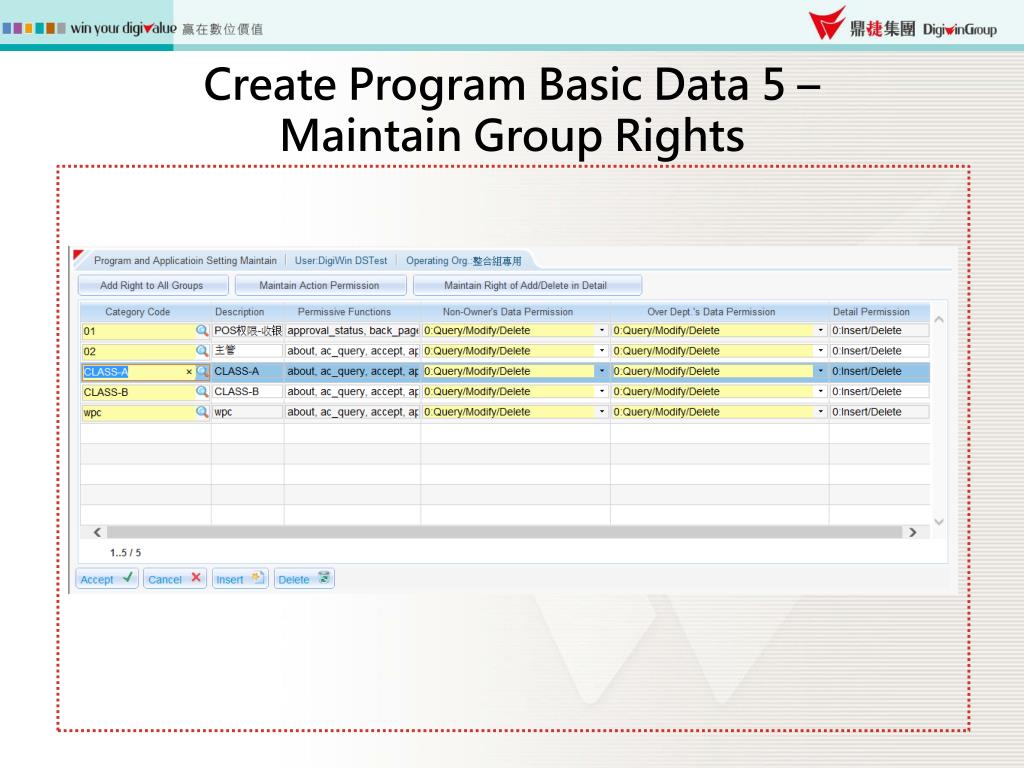Select the Program and Application Setting Maintain tab
This screenshot has width=1024, height=768.
[184, 261]
